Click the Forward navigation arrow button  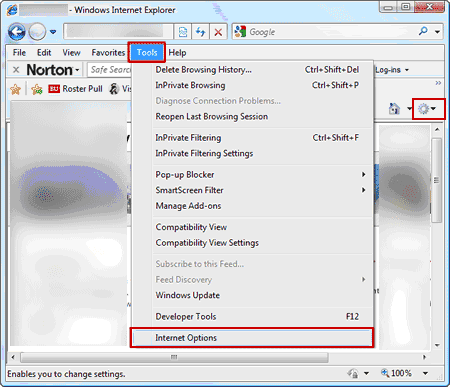(37, 32)
